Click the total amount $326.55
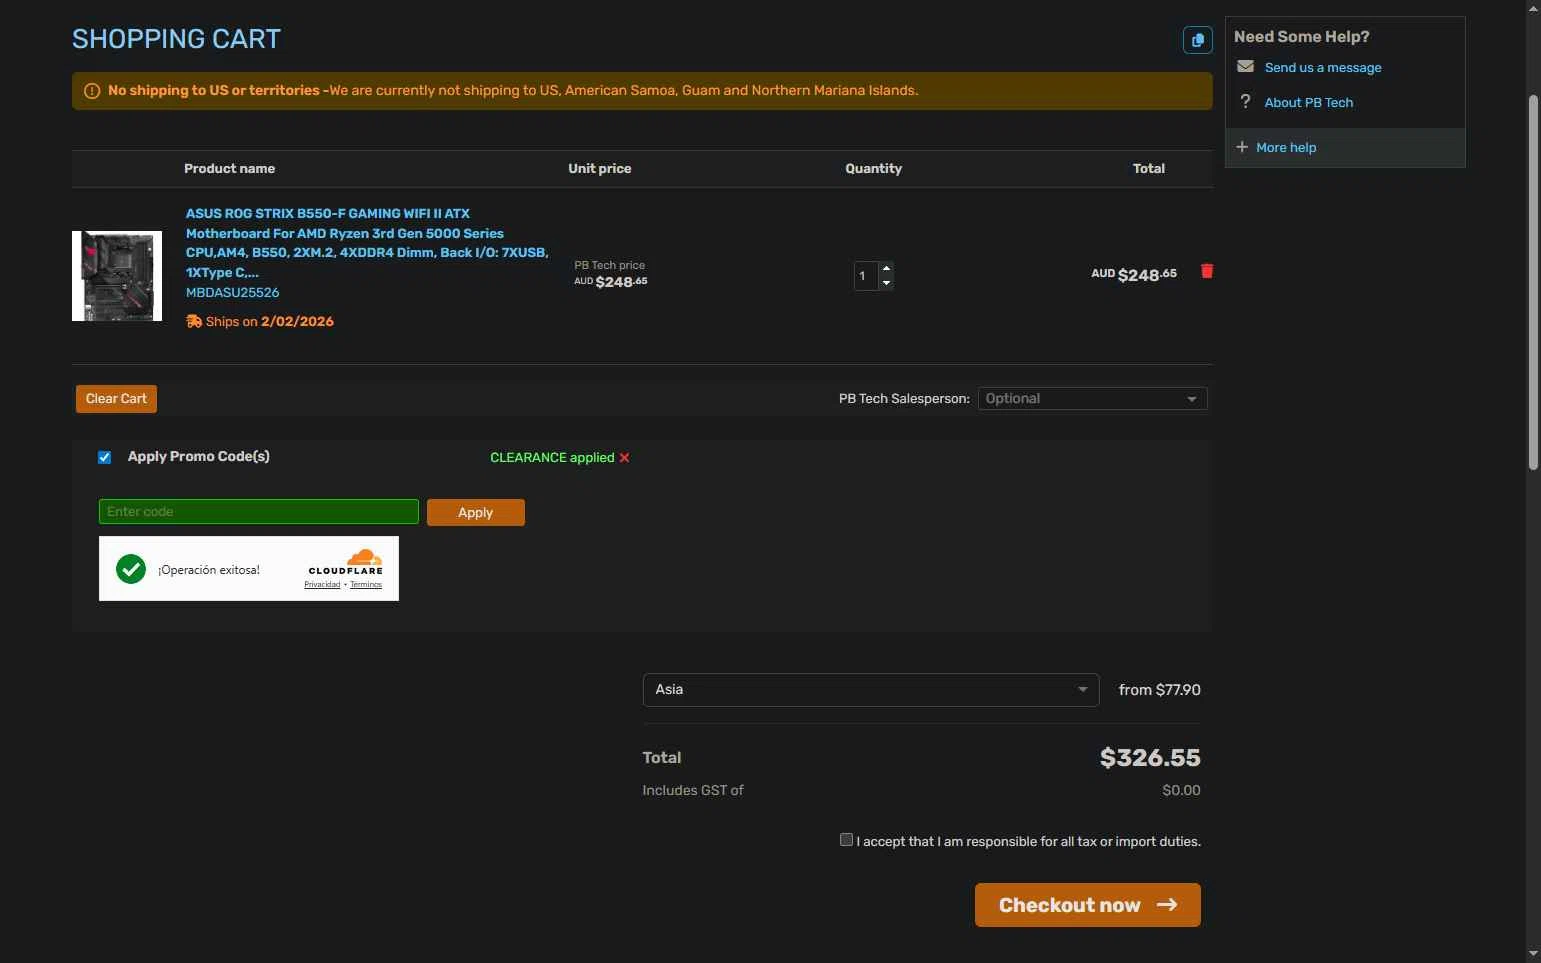 pos(1150,758)
